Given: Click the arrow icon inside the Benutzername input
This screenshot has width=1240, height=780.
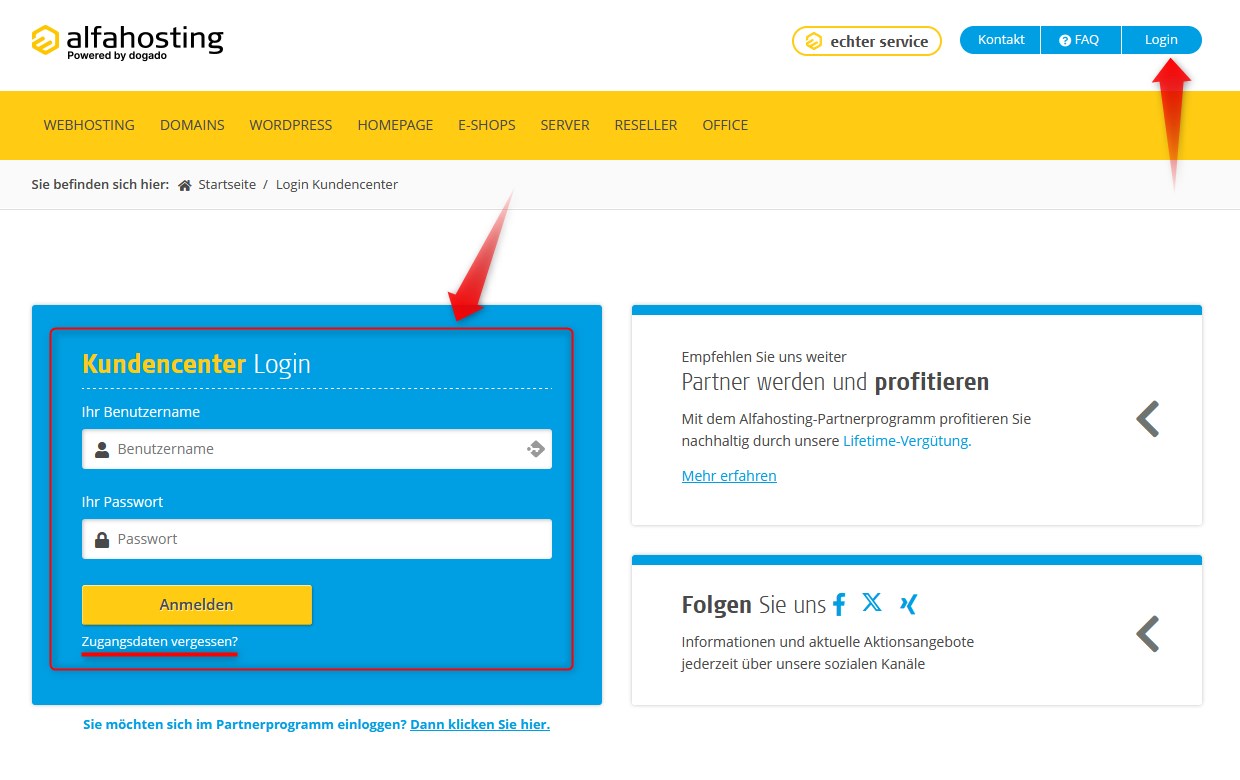Looking at the screenshot, I should coord(534,448).
